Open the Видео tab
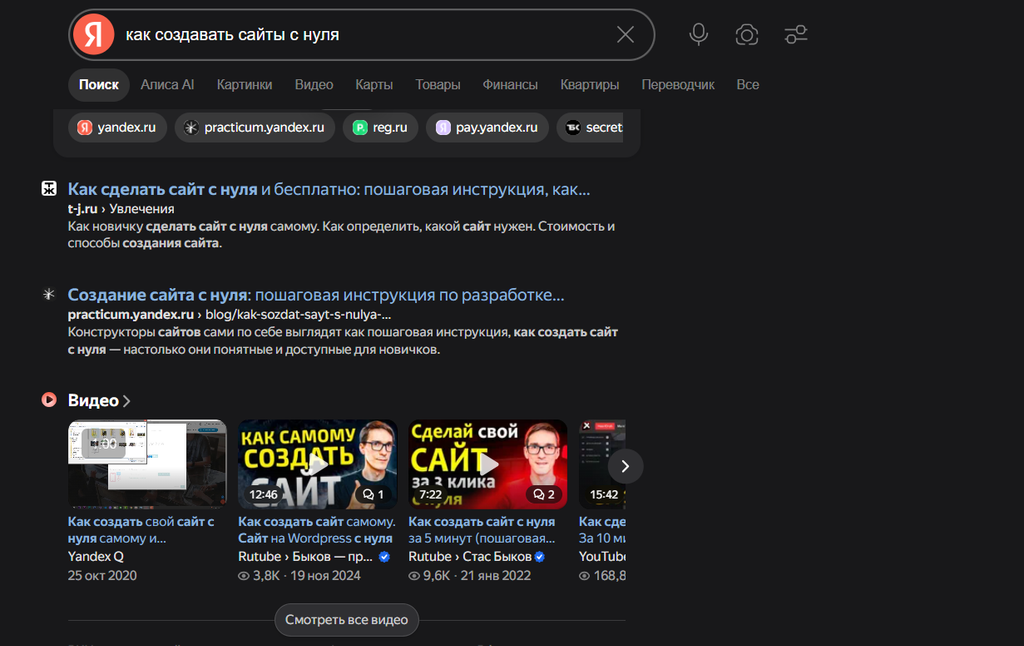1024x646 pixels. [313, 85]
